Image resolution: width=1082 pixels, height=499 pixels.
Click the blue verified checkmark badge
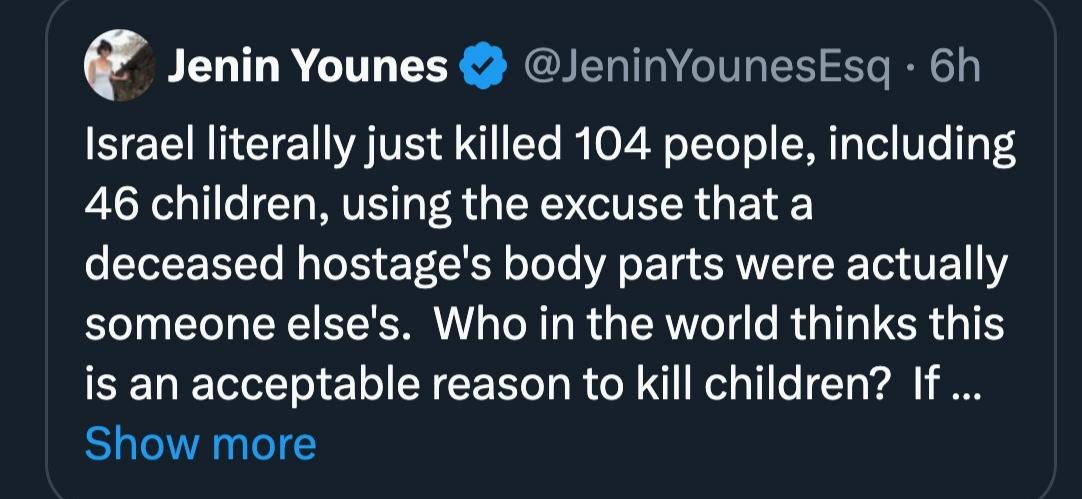(481, 68)
